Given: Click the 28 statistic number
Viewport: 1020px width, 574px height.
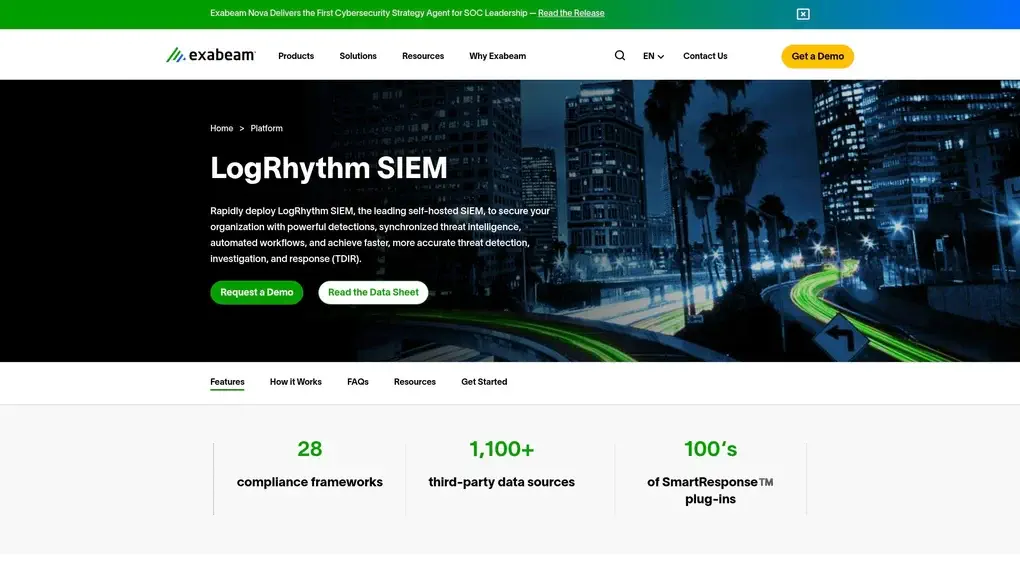Looking at the screenshot, I should tap(310, 449).
